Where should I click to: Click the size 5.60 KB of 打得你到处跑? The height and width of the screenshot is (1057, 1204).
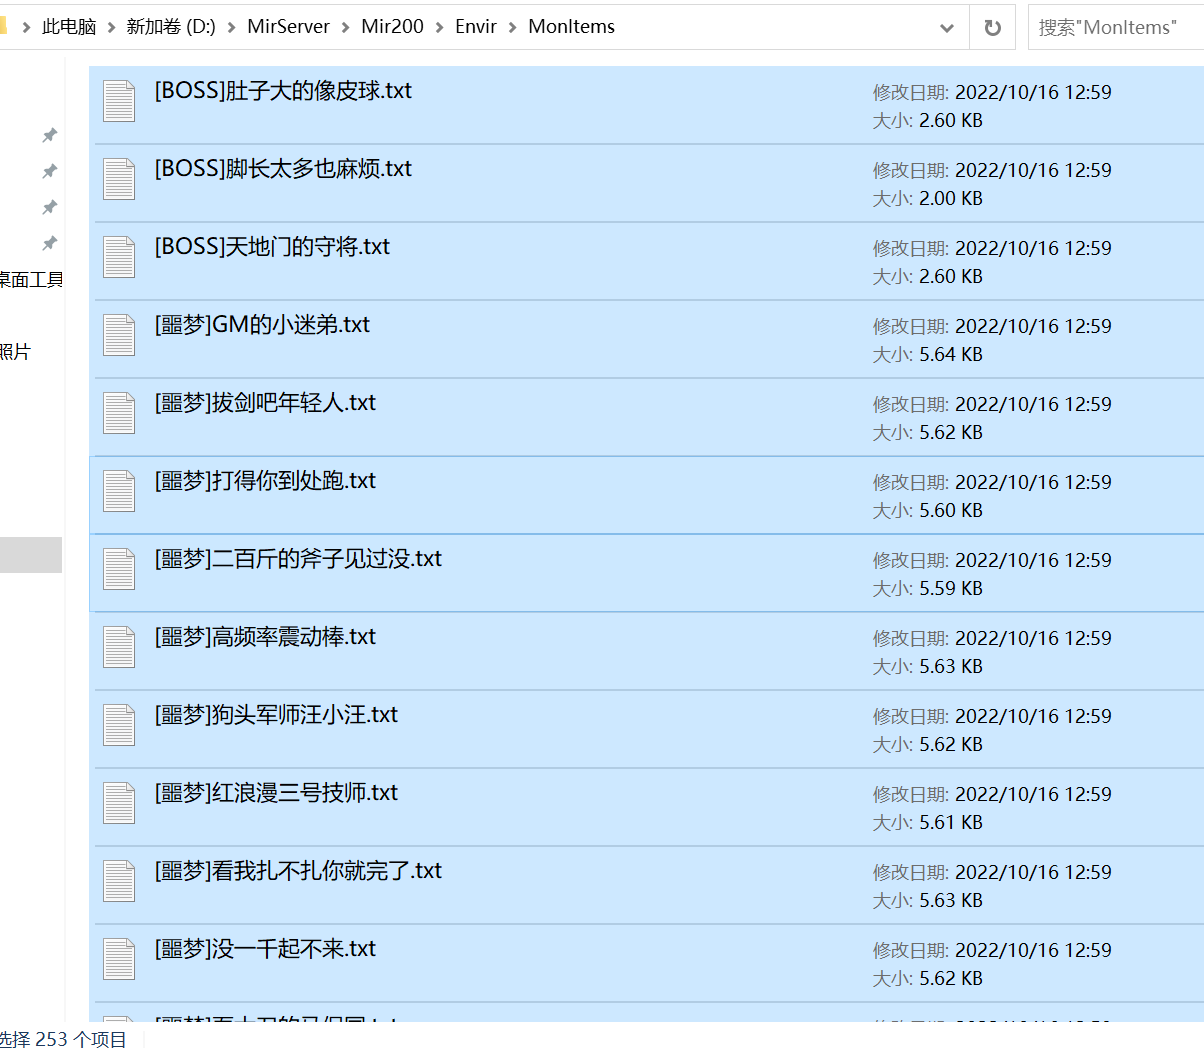pos(951,511)
